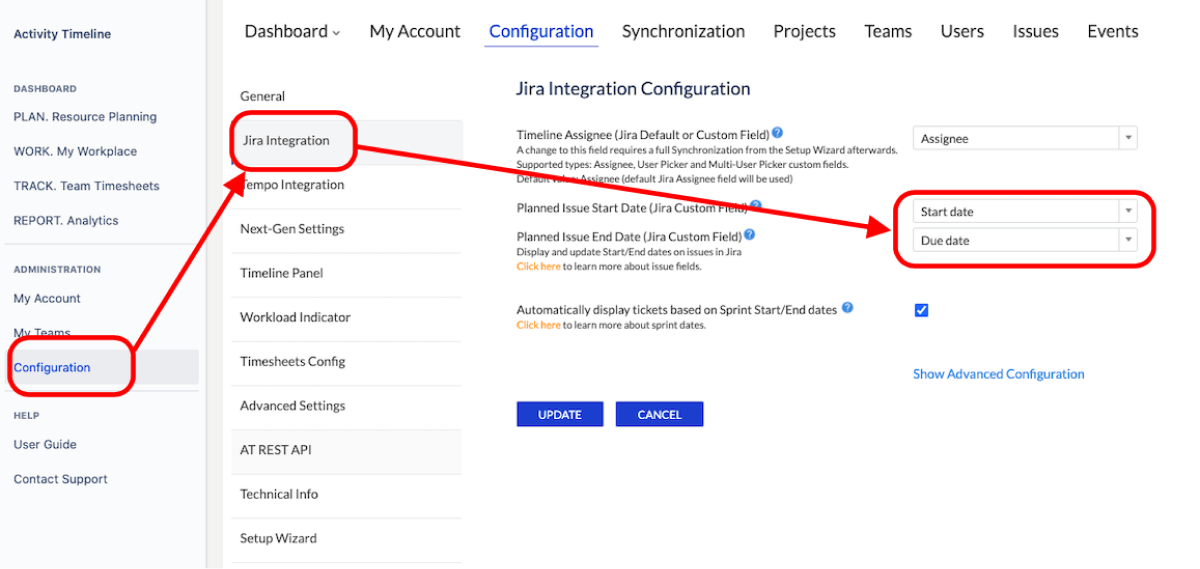
Task: Open TRACK. Team Timesheets in sidebar
Action: pyautogui.click(x=86, y=186)
